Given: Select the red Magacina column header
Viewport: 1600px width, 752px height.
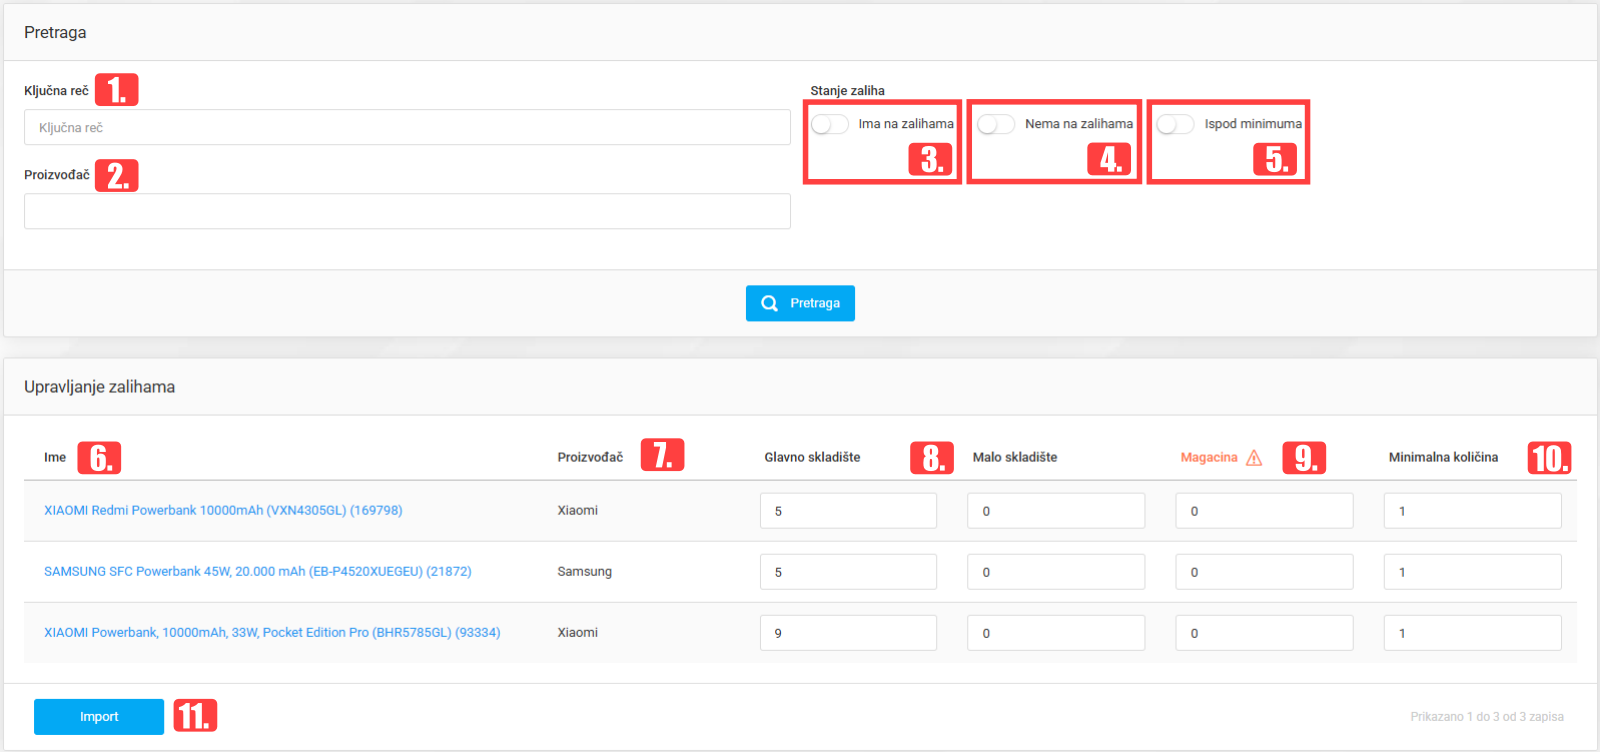Looking at the screenshot, I should coord(1208,457).
